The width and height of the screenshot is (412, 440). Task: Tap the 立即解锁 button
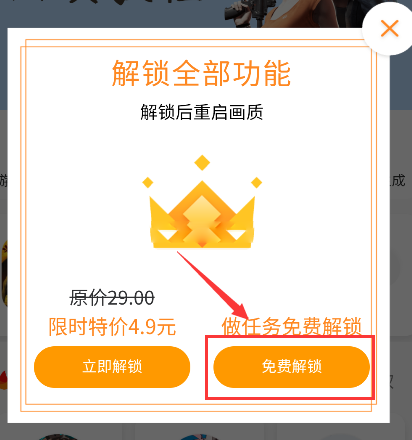click(112, 367)
